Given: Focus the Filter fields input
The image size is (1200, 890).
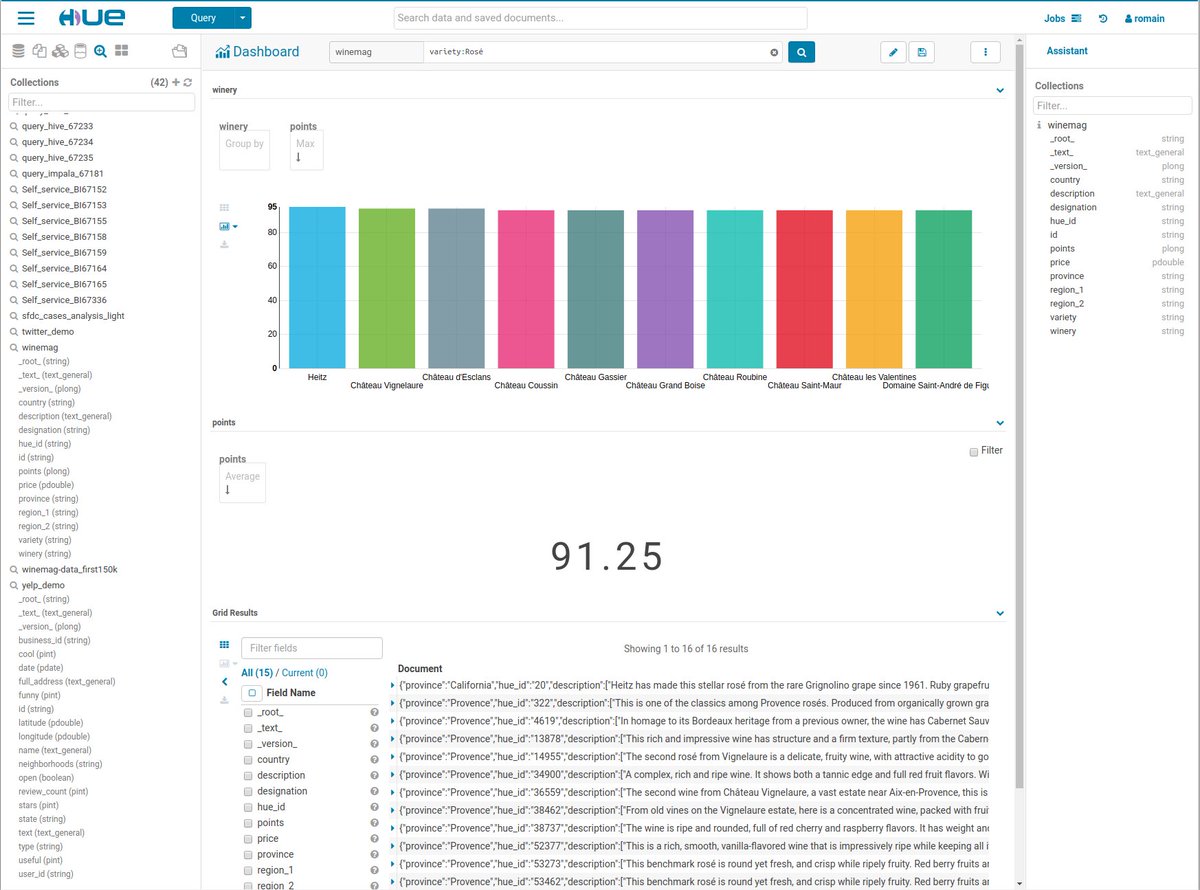Looking at the screenshot, I should (x=312, y=648).
